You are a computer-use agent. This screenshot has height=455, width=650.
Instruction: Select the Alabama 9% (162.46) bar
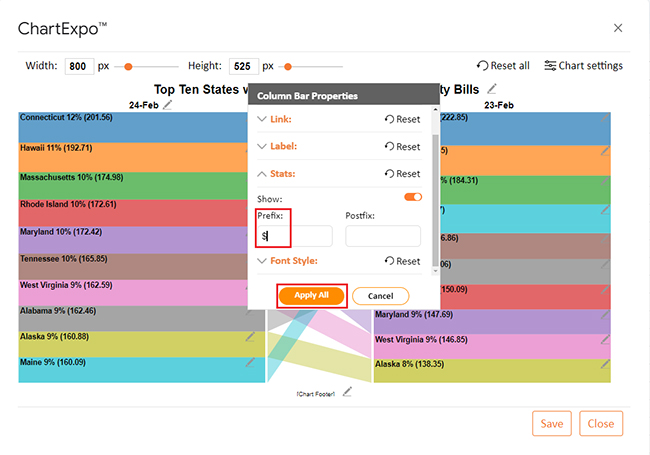(141, 318)
